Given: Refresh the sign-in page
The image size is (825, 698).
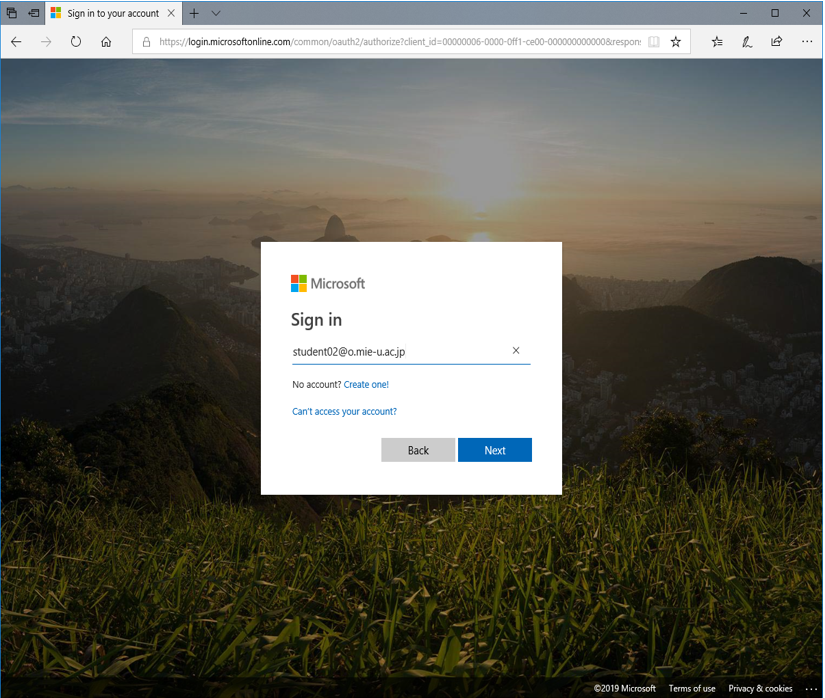Looking at the screenshot, I should coord(76,42).
